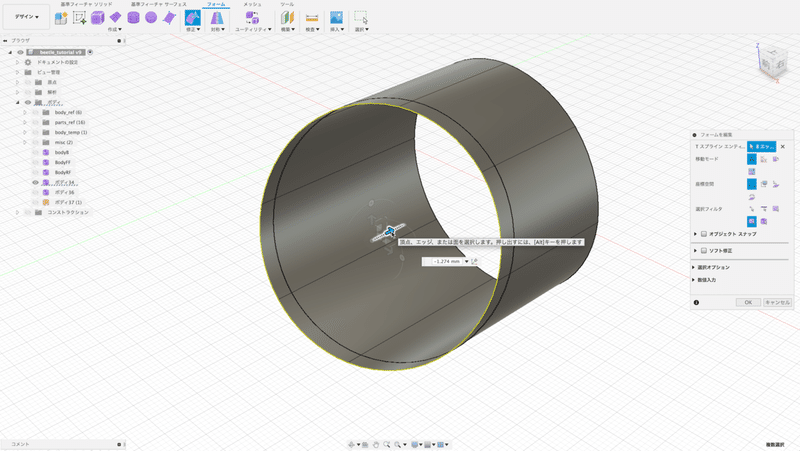800x451 pixels.
Task: Expand ドキュメントの設定 tree node
Action: point(17,62)
